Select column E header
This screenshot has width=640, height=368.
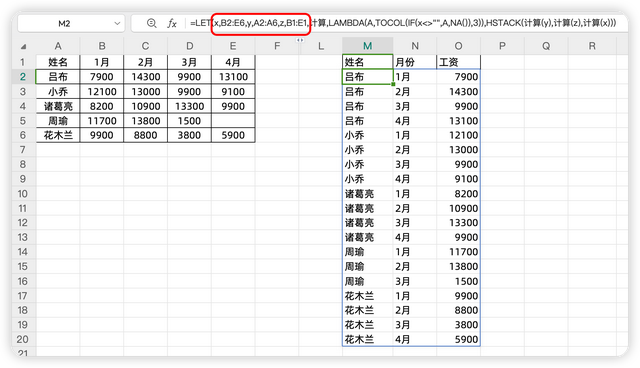233,46
